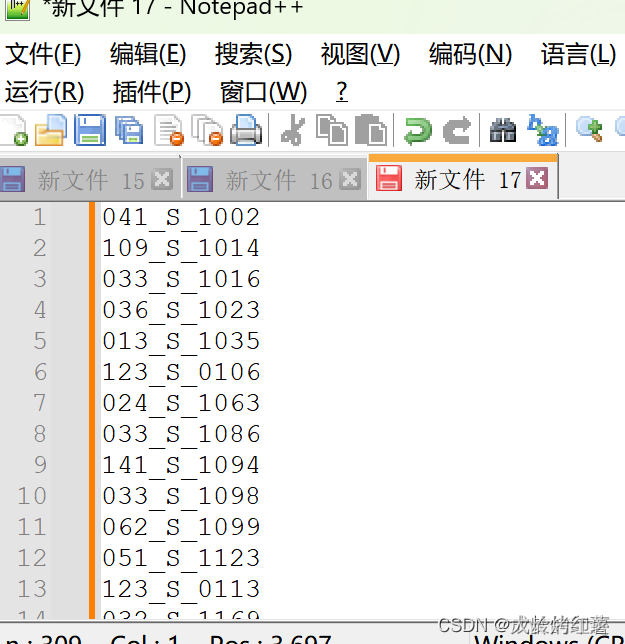Click the Print icon
This screenshot has width=625, height=644.
pyautogui.click(x=246, y=131)
